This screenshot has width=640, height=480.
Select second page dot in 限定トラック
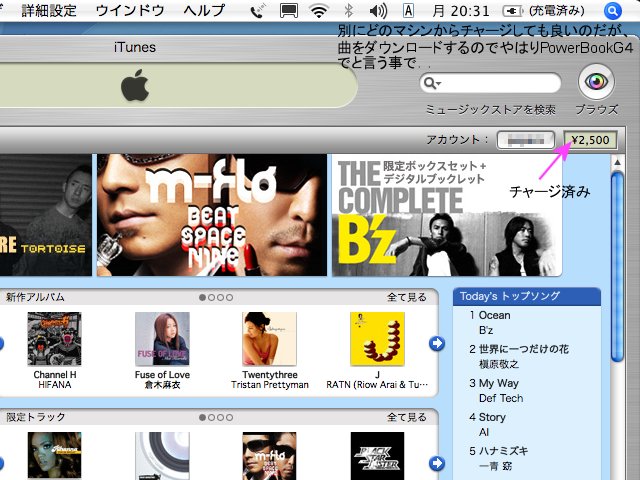[211, 418]
